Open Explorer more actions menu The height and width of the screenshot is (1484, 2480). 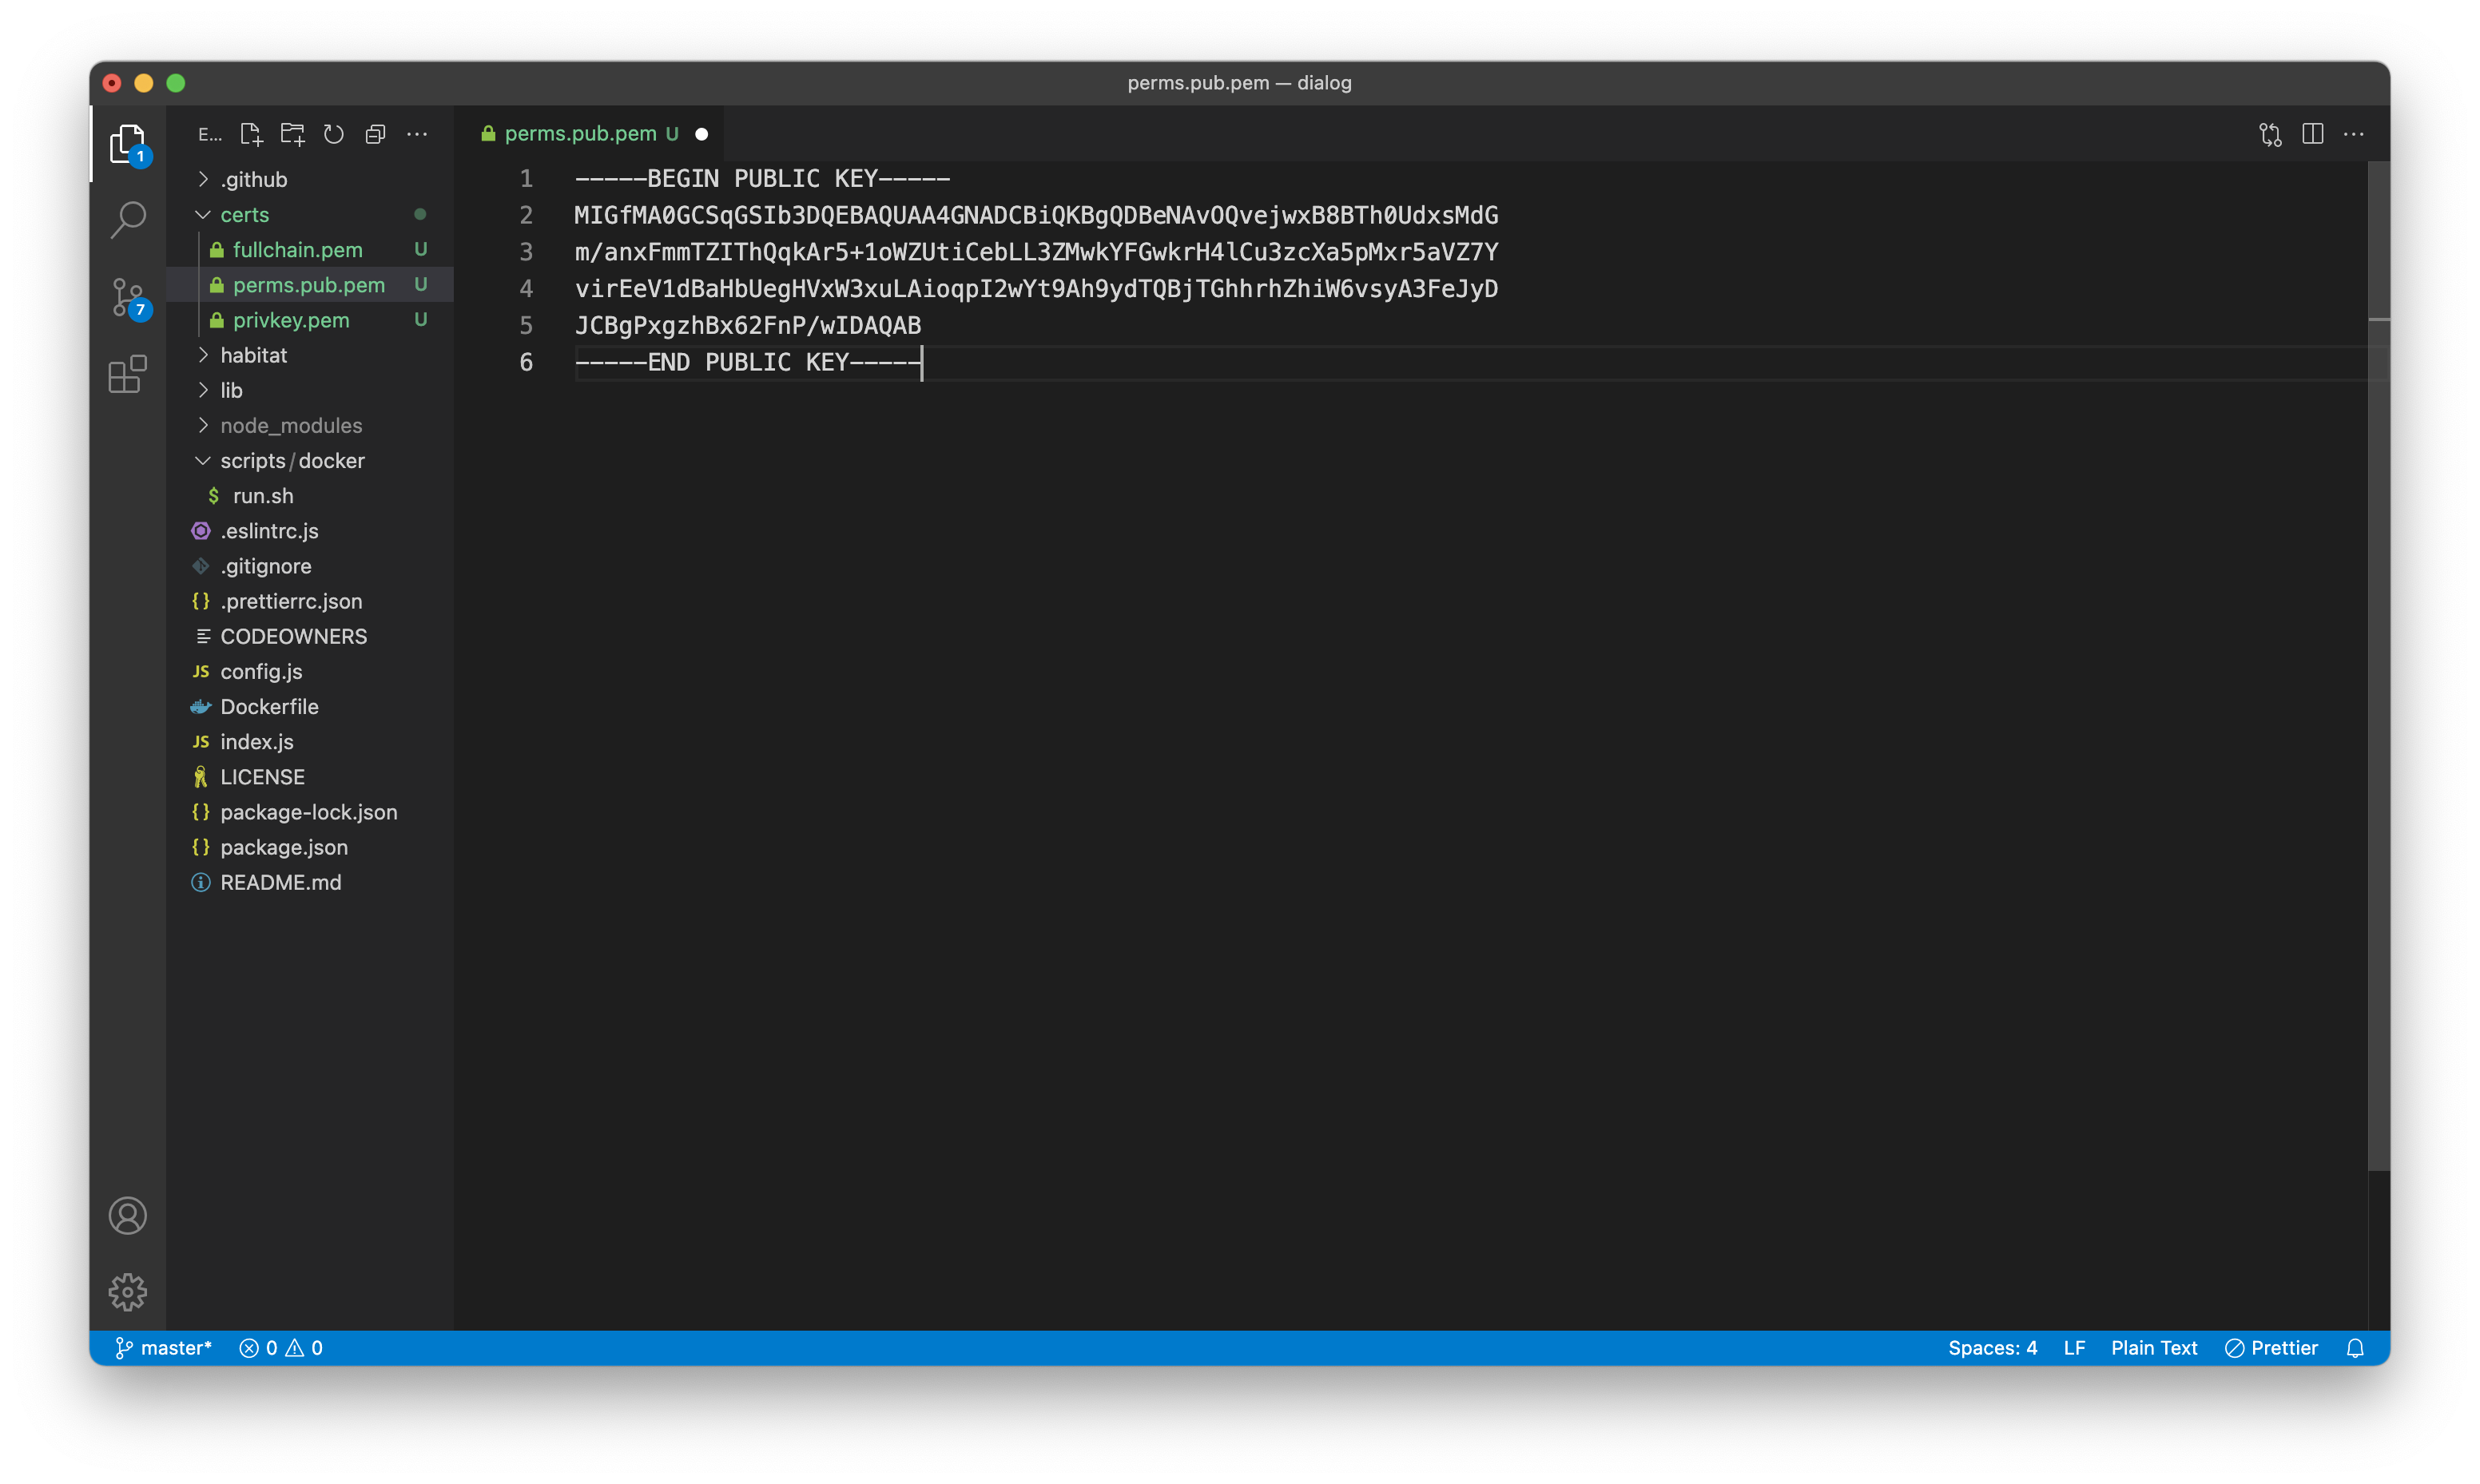click(x=417, y=134)
